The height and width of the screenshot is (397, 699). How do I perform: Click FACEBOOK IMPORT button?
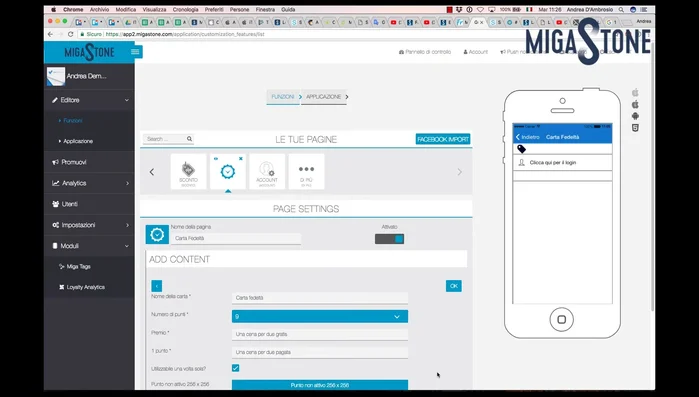[443, 139]
